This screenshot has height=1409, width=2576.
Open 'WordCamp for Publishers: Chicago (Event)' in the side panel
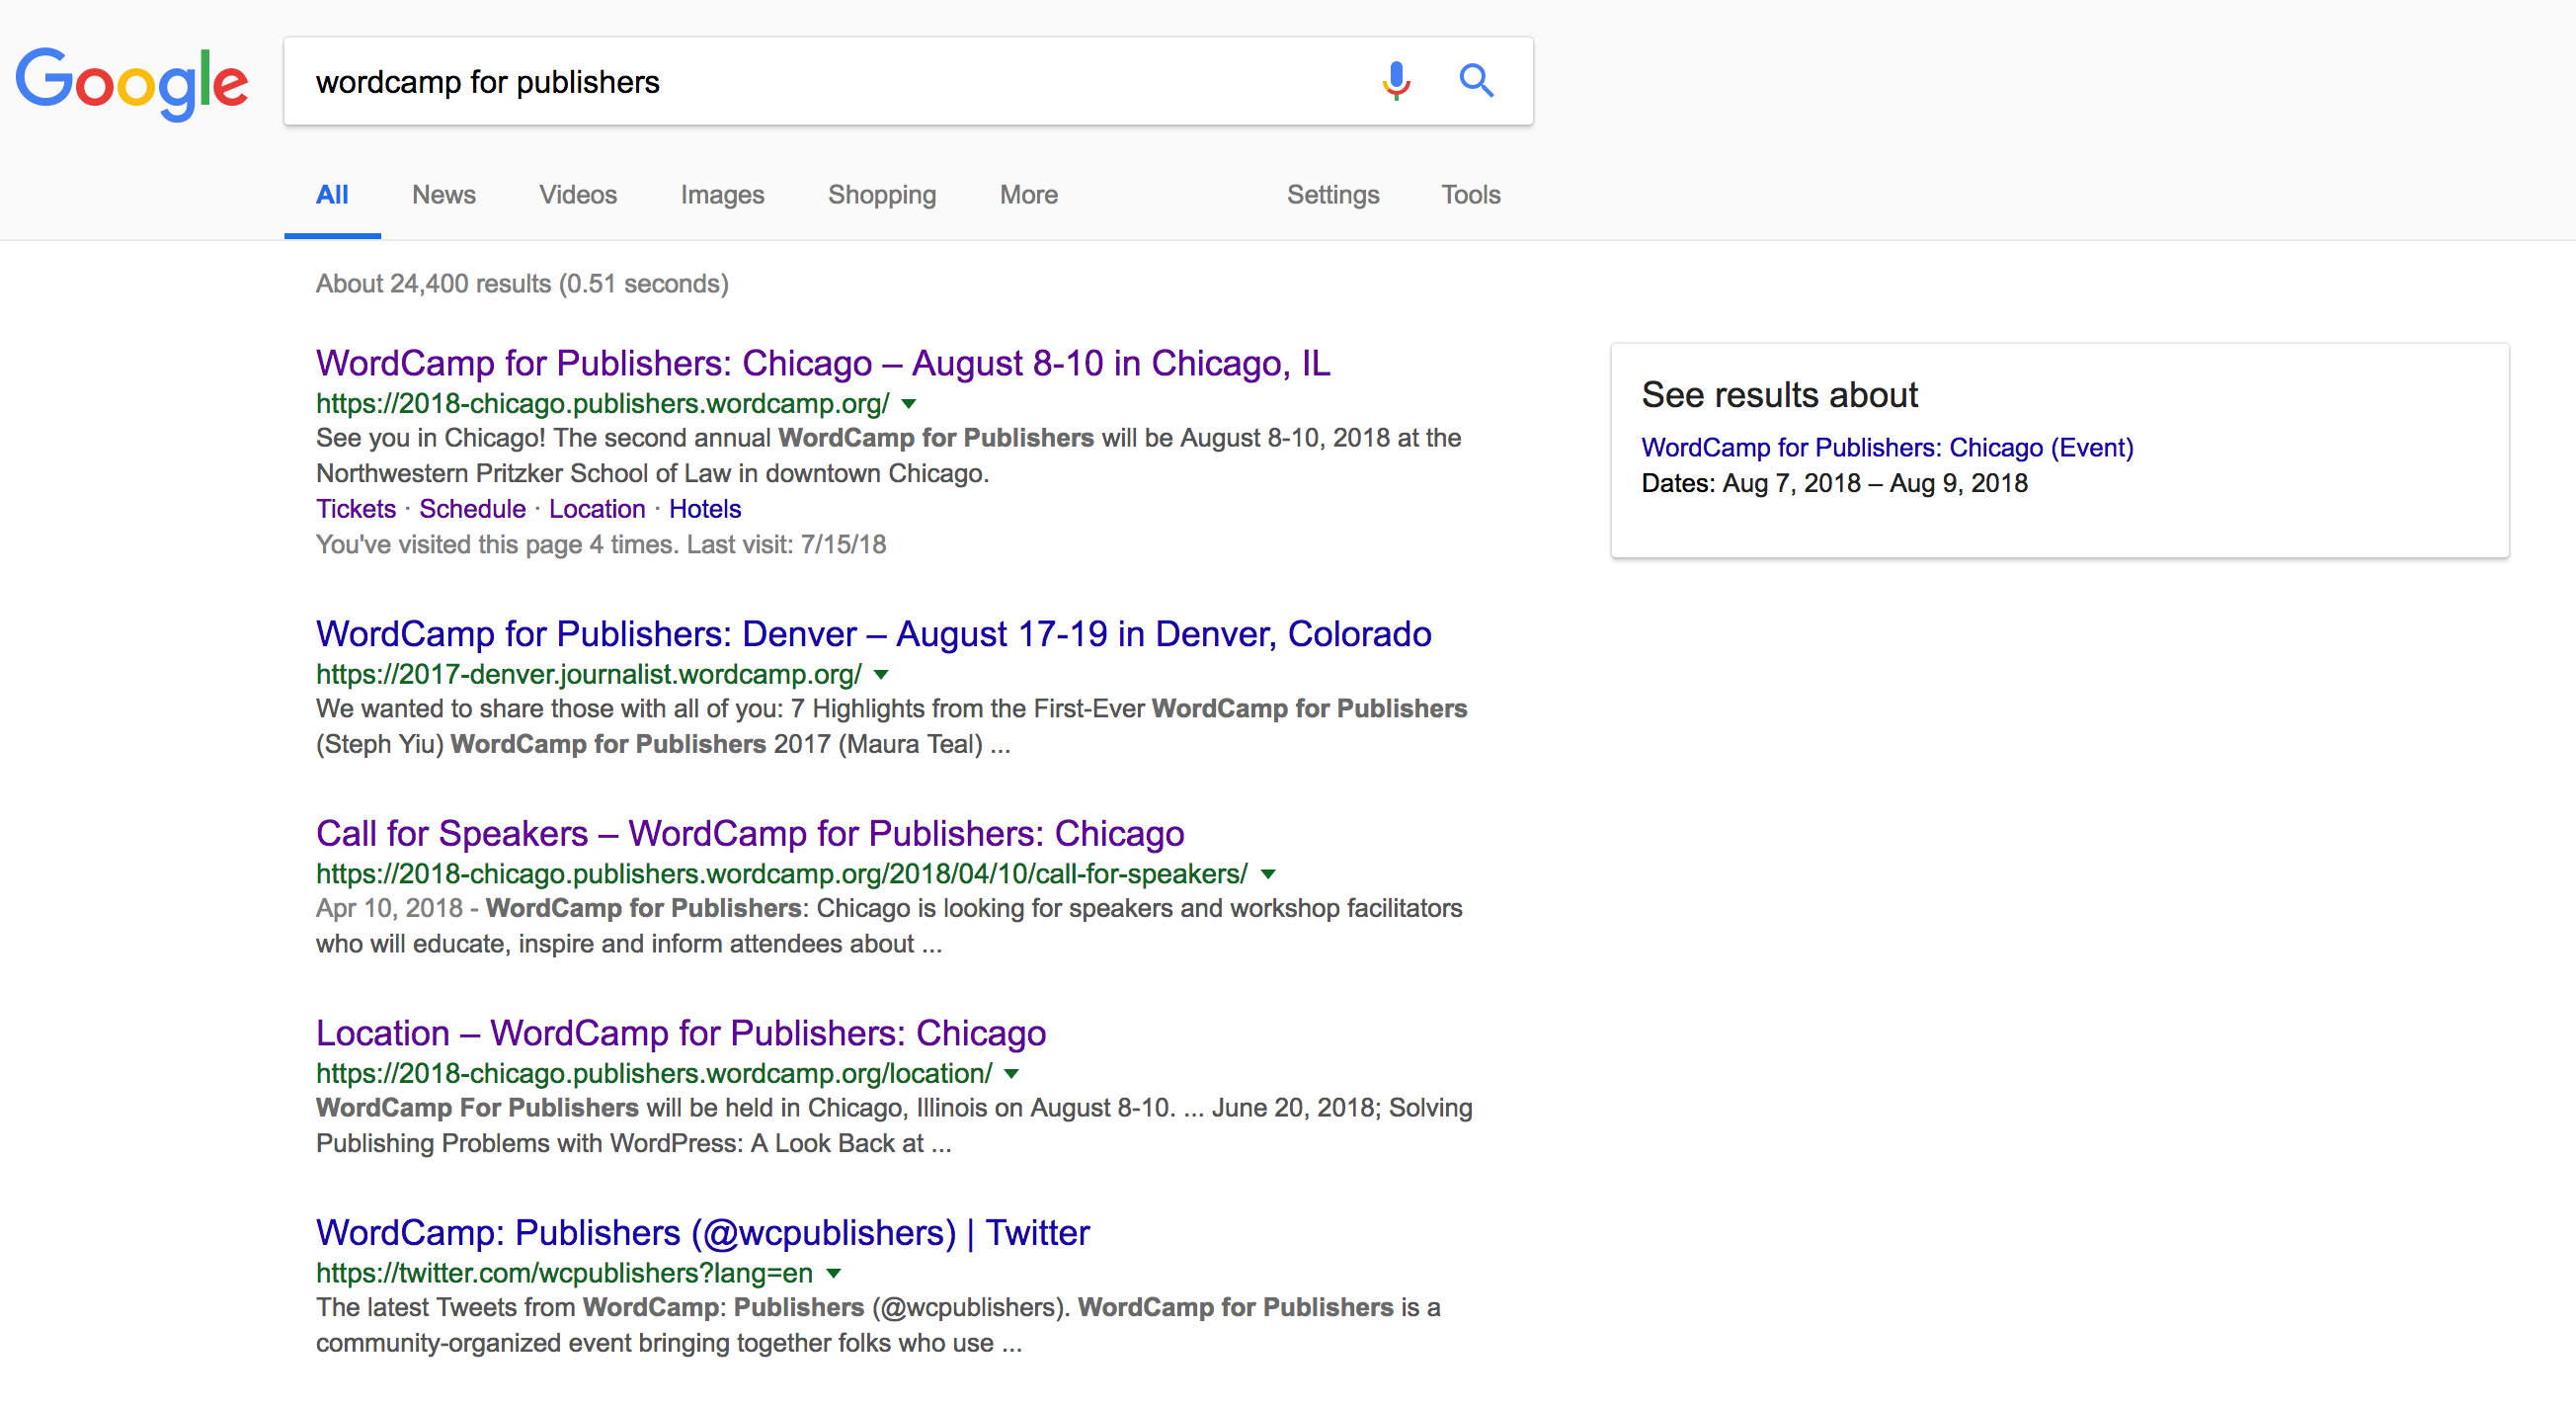coord(1887,447)
